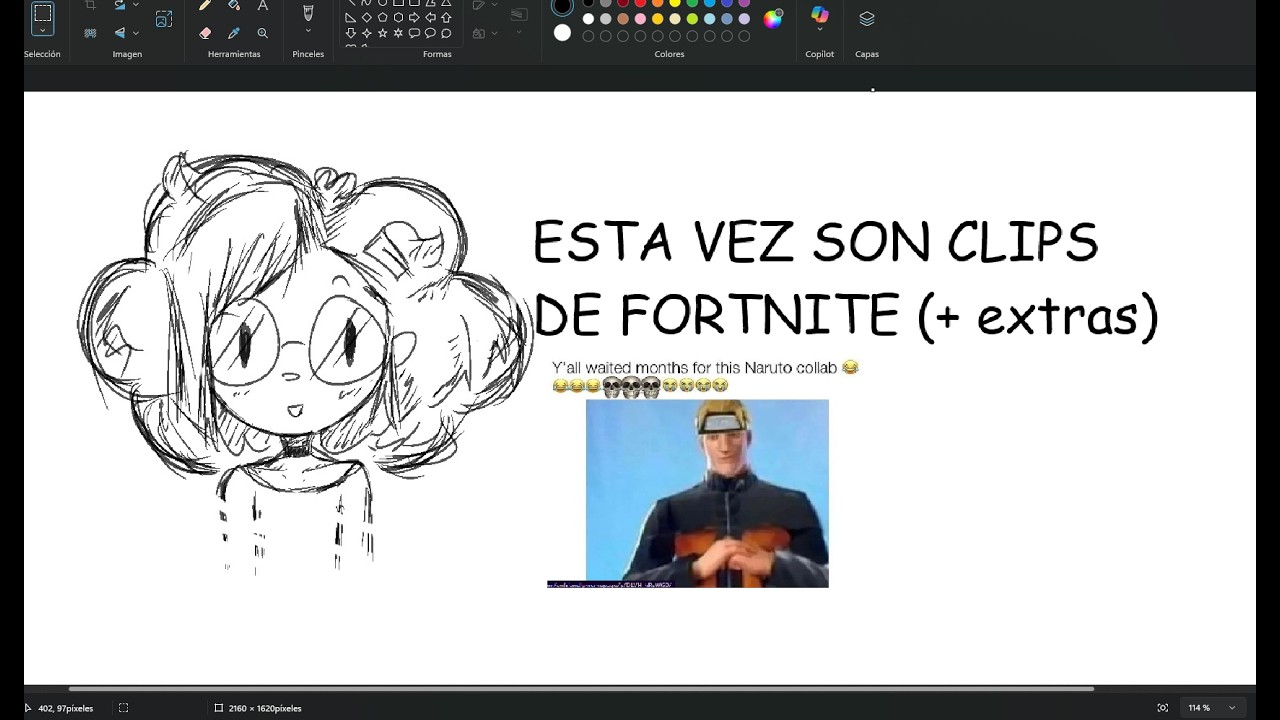Select the text tool A

click(262, 5)
